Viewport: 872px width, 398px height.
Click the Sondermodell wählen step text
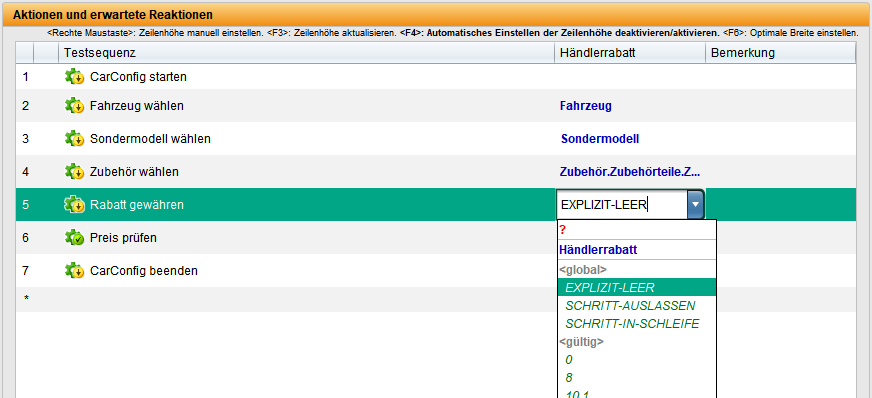pos(150,138)
